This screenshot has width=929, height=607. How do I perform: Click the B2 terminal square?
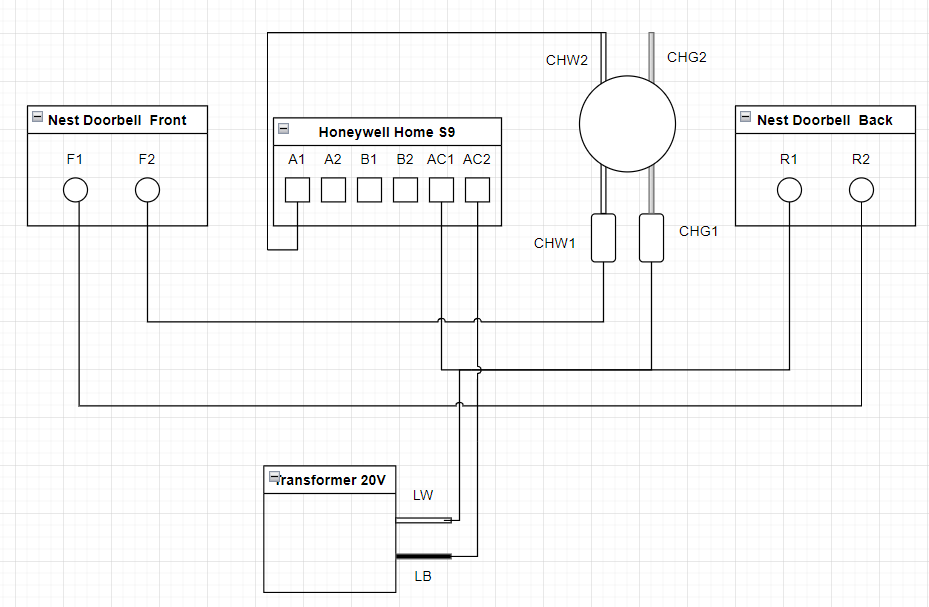point(405,190)
